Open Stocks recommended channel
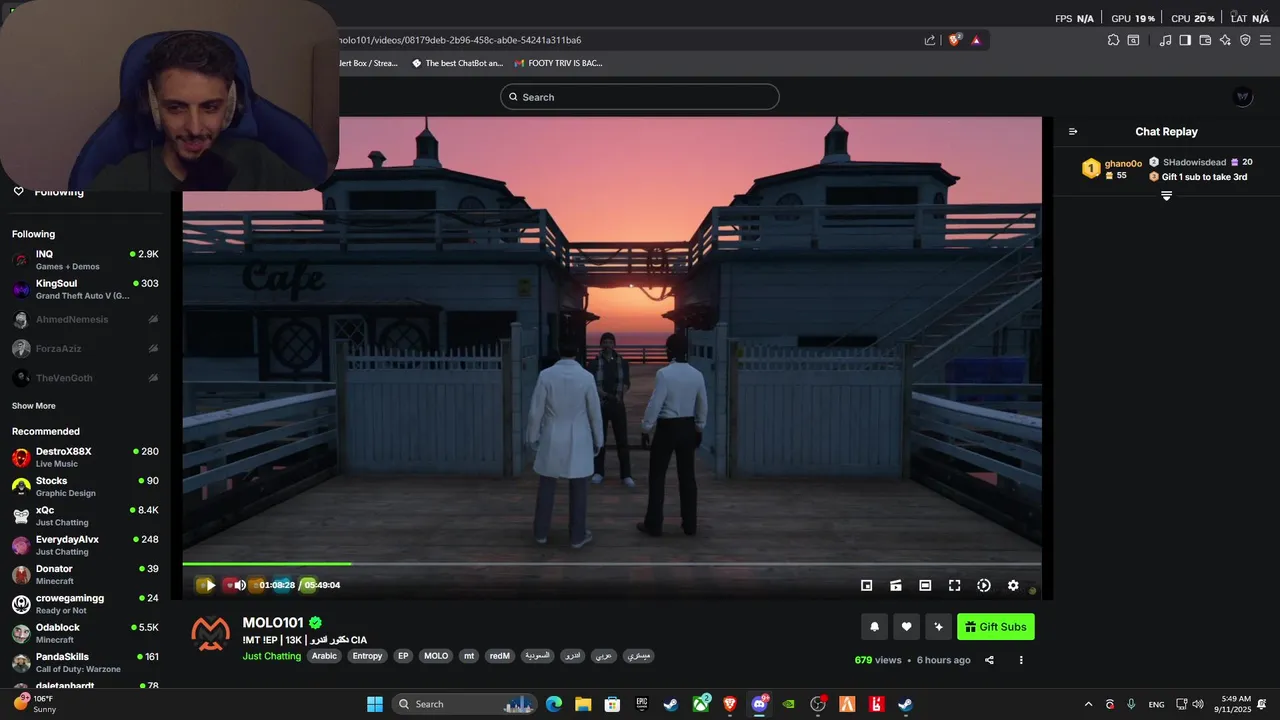This screenshot has height=720, width=1280. pyautogui.click(x=85, y=486)
